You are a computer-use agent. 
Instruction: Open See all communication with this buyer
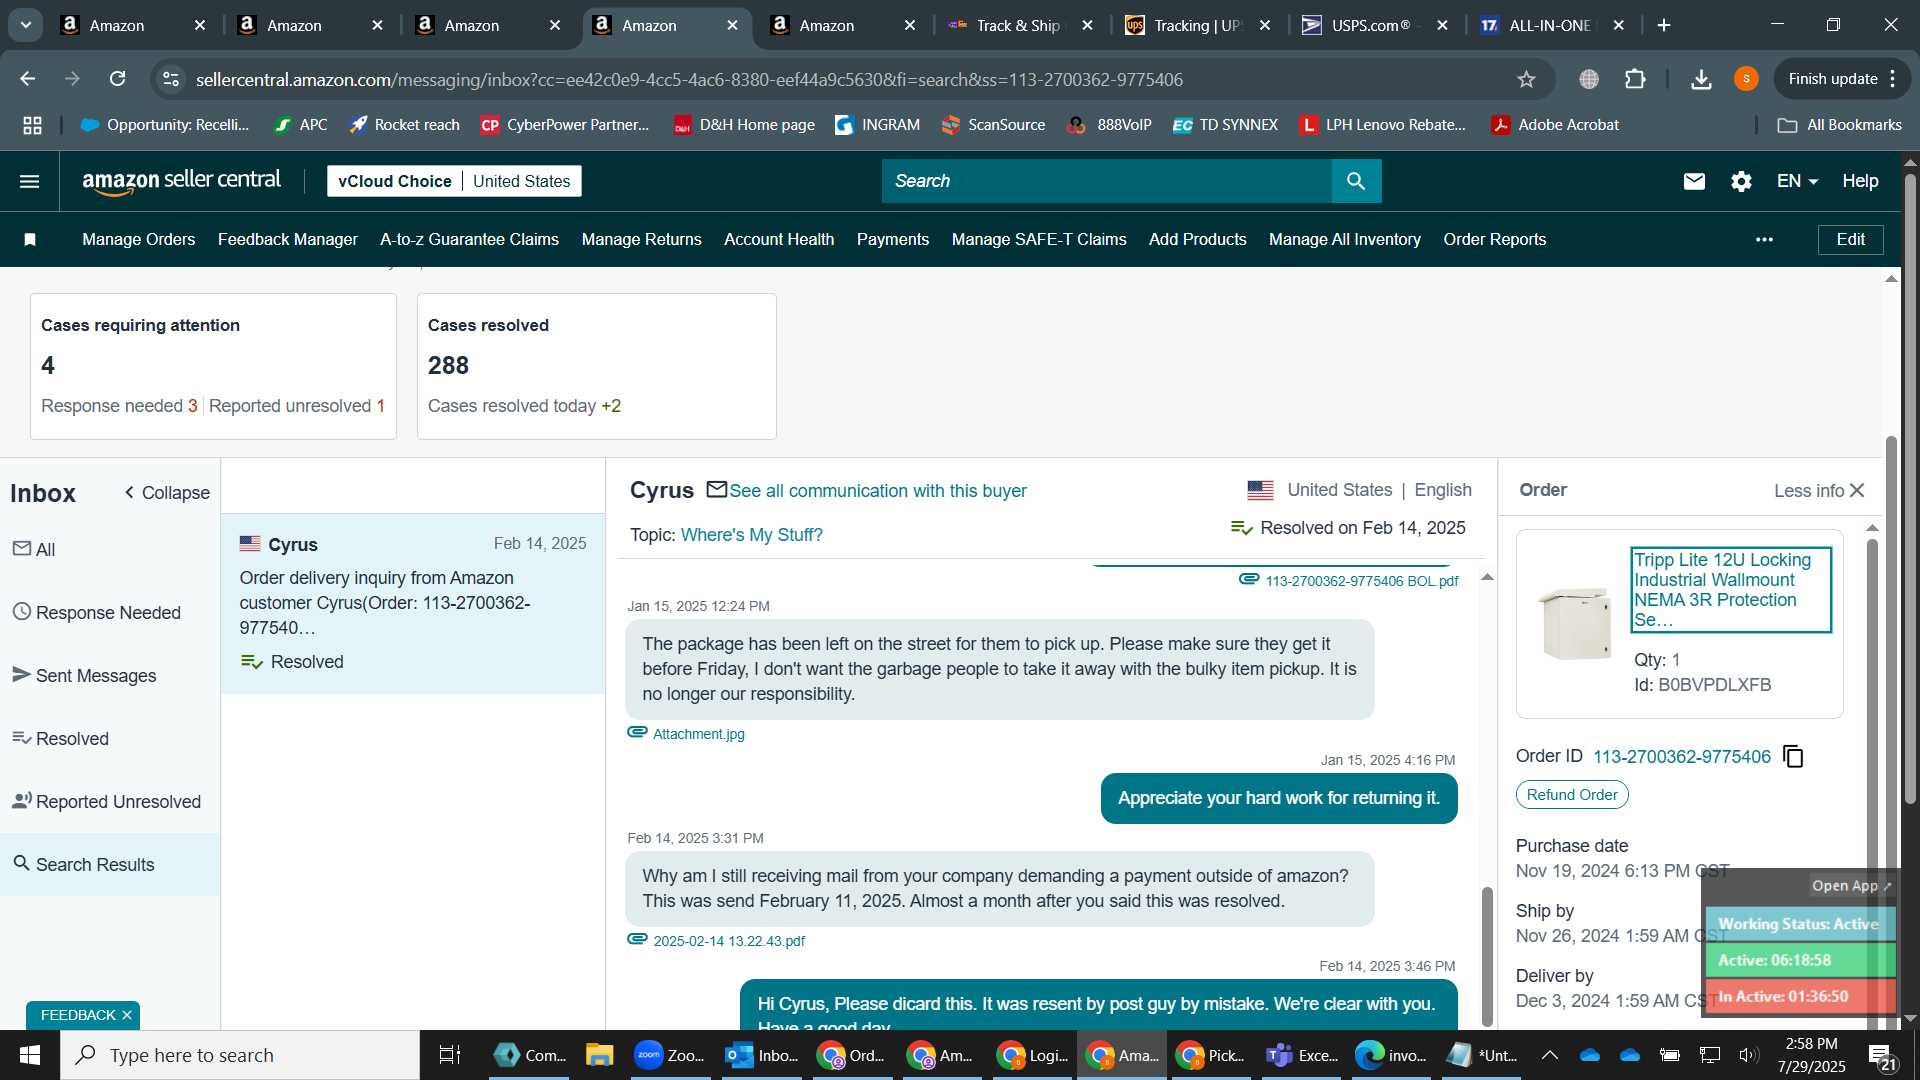click(x=877, y=491)
